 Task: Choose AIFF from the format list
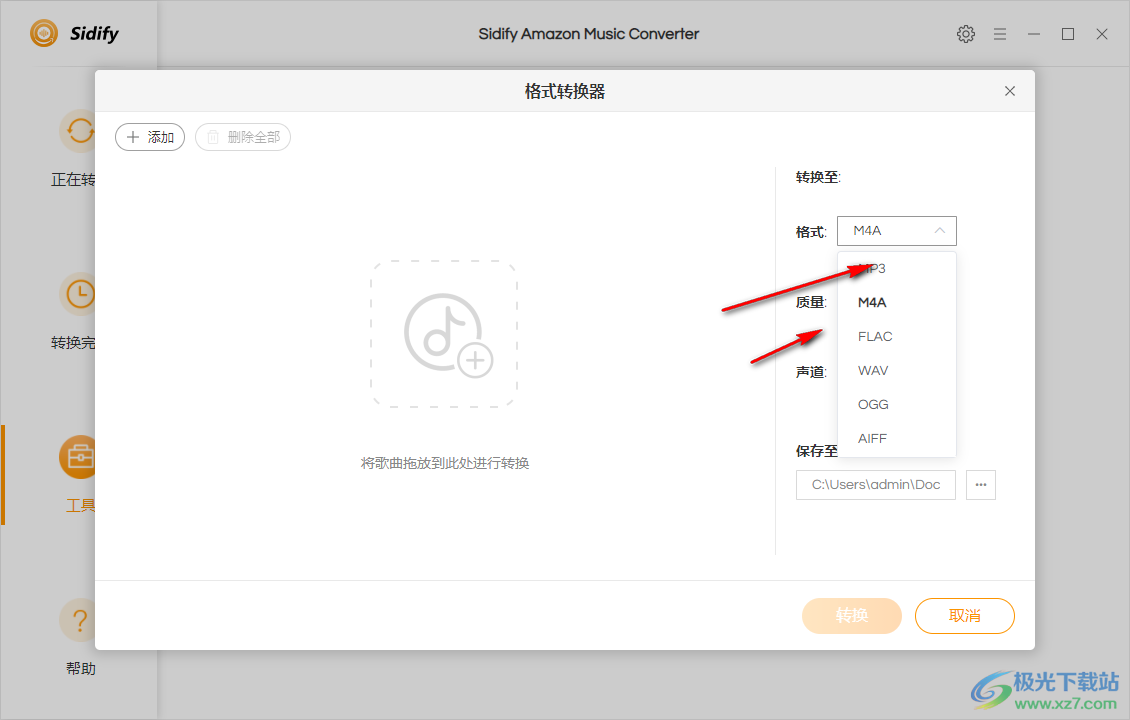897,438
